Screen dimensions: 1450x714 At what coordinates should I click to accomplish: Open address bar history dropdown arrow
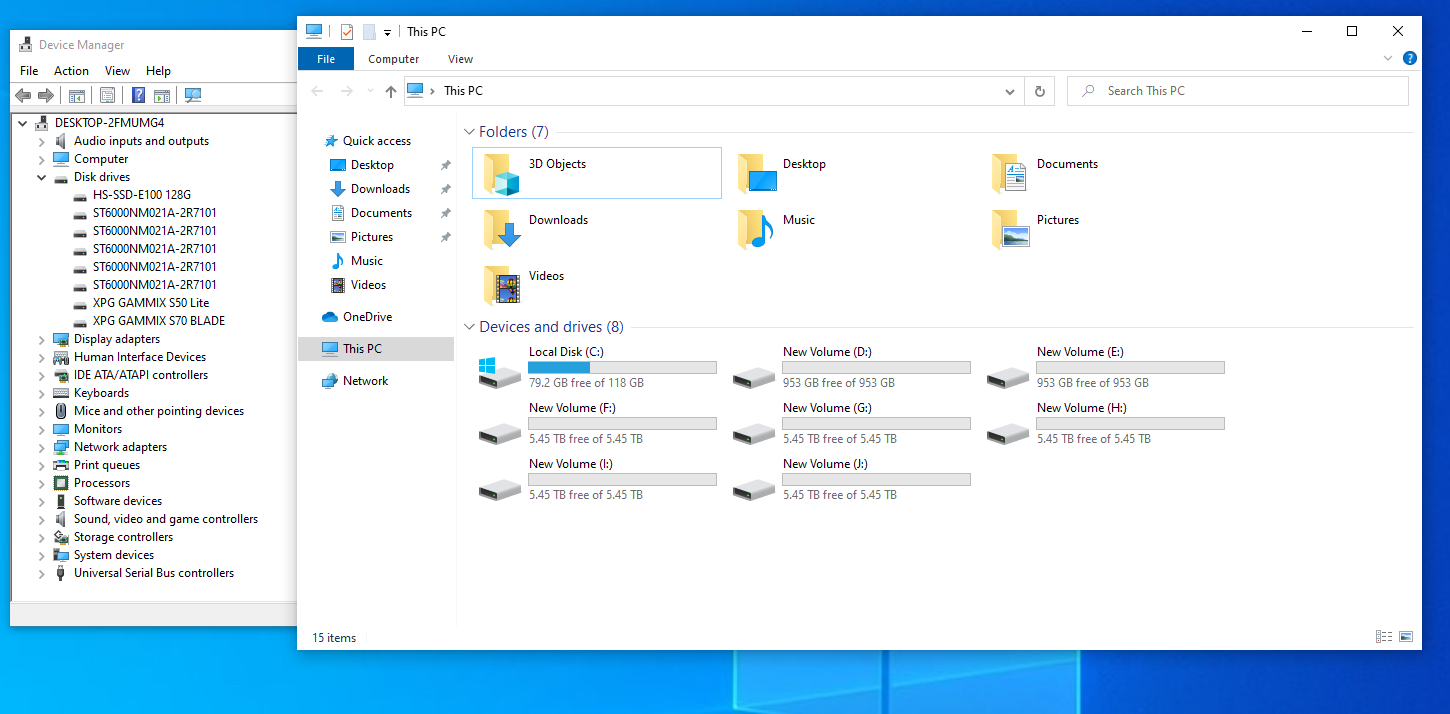pyautogui.click(x=1010, y=91)
